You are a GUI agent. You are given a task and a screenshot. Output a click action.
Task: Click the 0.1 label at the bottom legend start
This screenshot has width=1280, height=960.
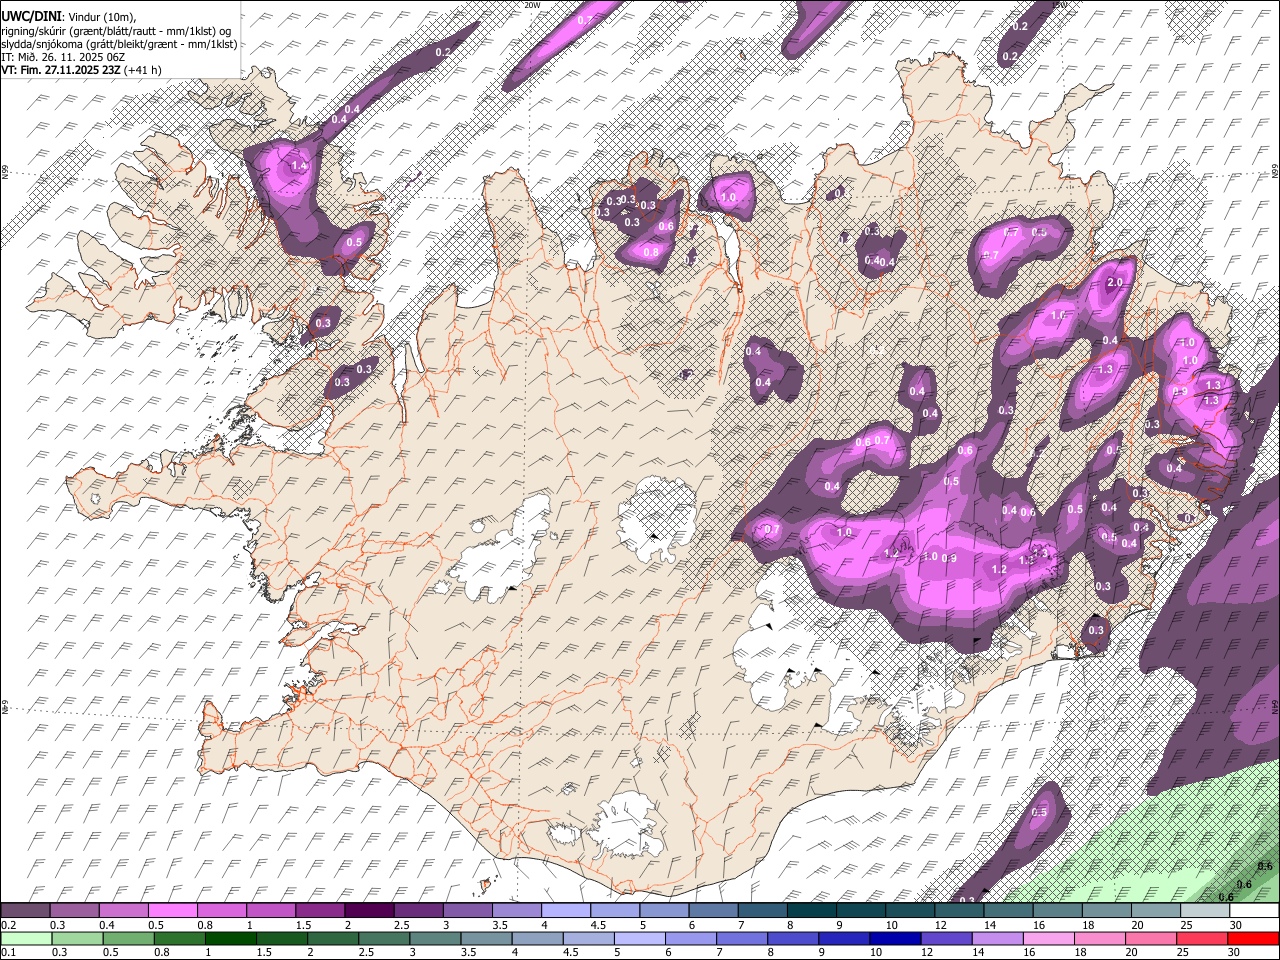point(8,952)
